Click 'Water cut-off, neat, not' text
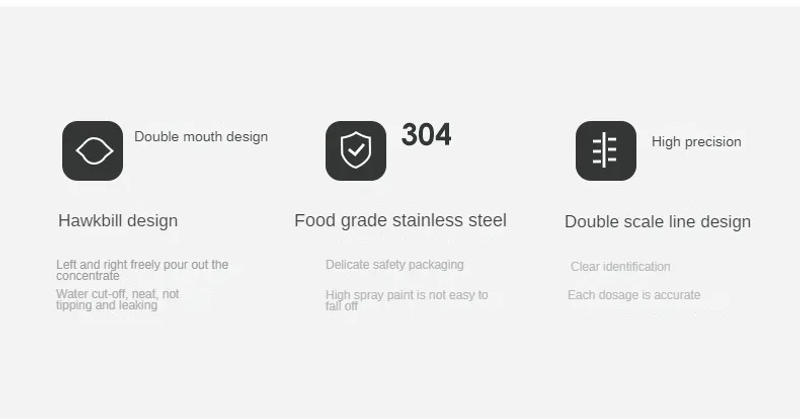 click(x=117, y=294)
